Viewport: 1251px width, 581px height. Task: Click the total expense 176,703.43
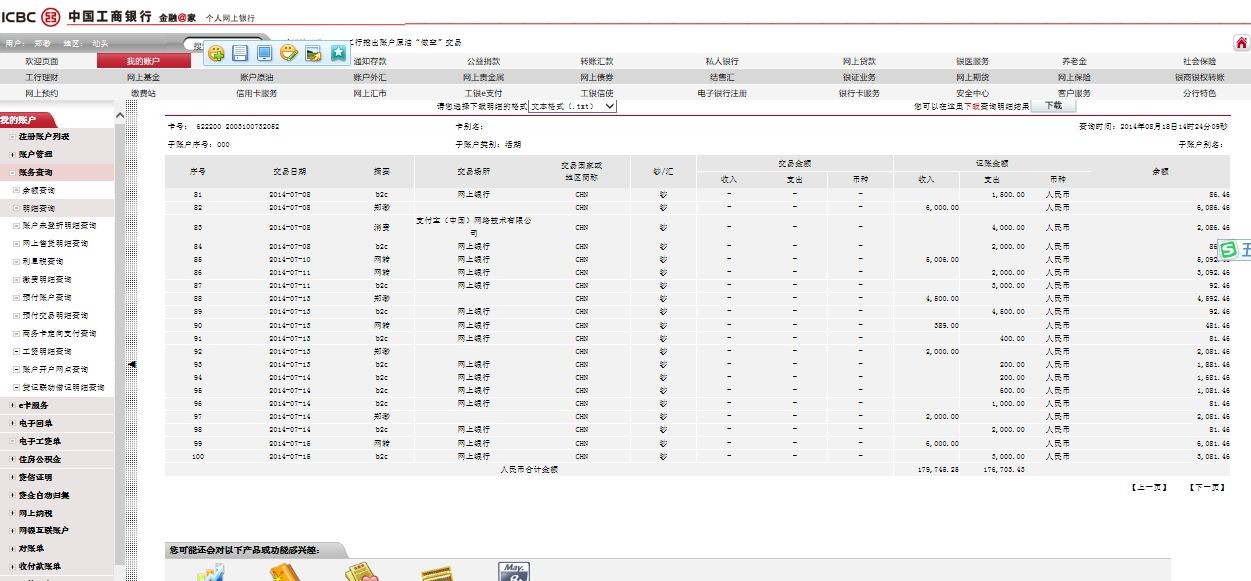tap(1005, 468)
